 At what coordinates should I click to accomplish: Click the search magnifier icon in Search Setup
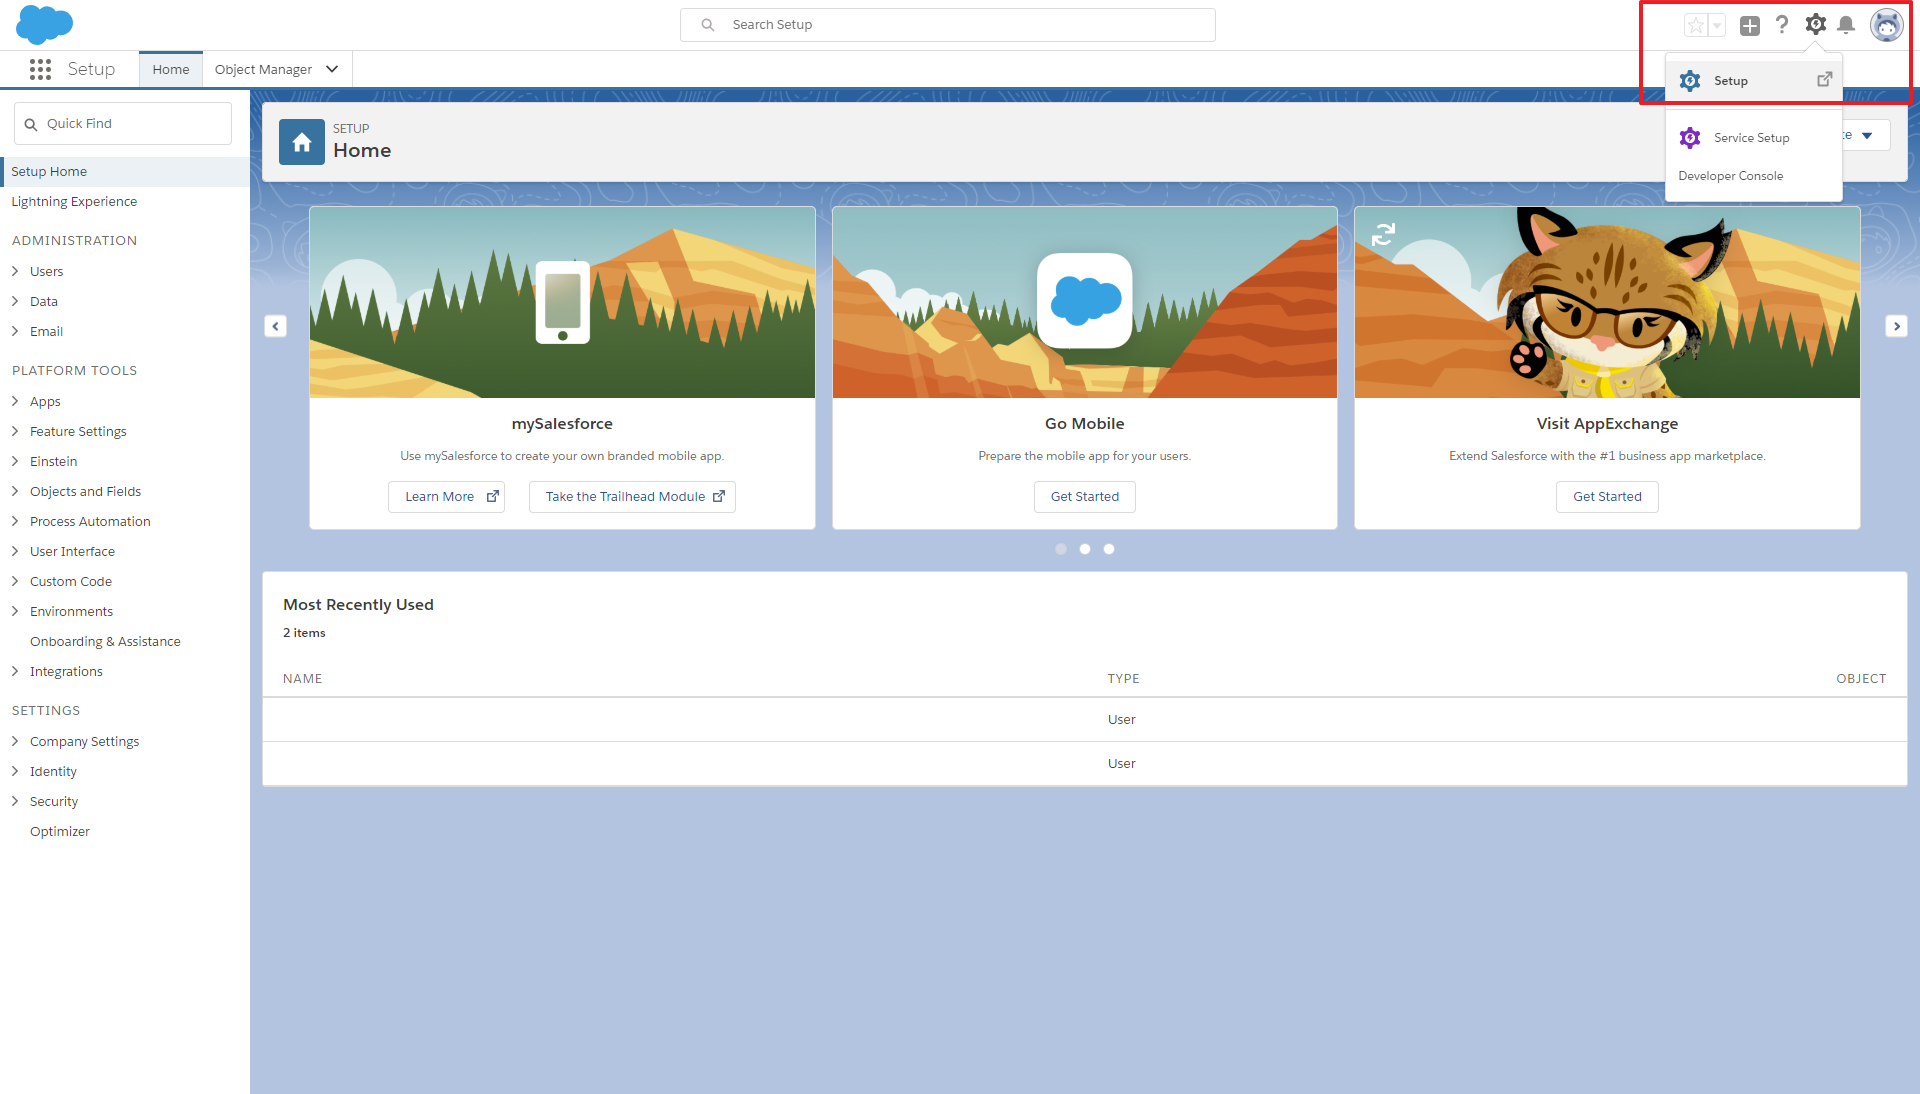tap(708, 25)
